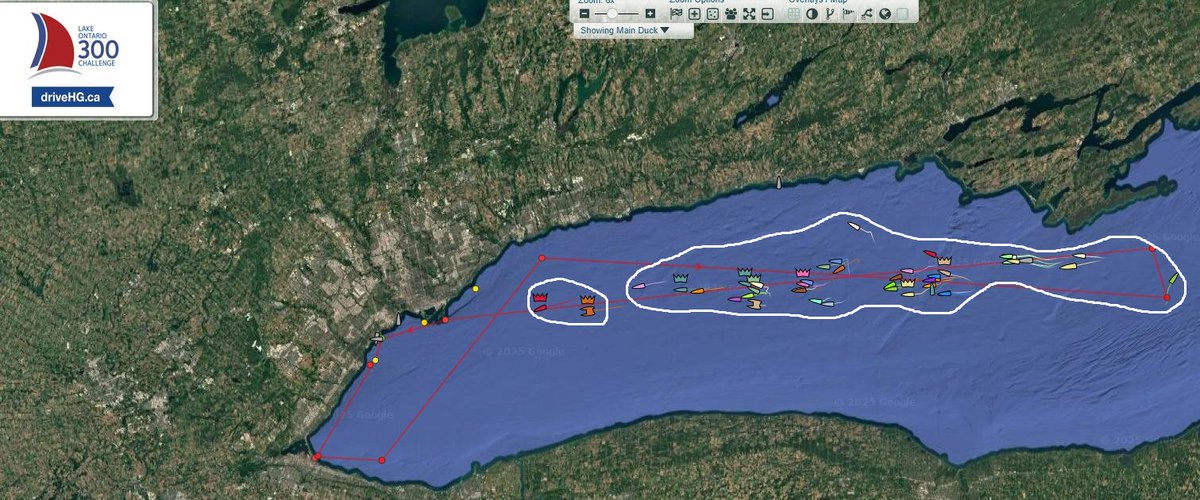Viewport: 1200px width, 500px height.
Task: Select the pink crown marker
Action: [x=802, y=272]
